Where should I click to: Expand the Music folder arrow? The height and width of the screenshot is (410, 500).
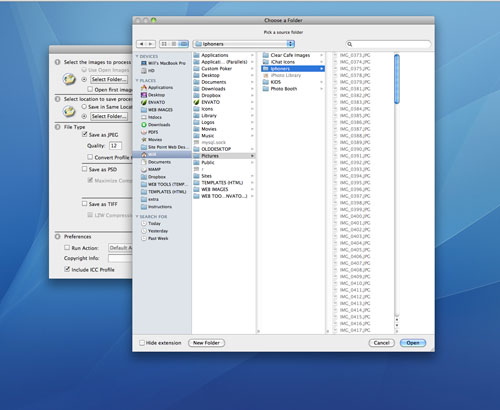click(x=252, y=136)
